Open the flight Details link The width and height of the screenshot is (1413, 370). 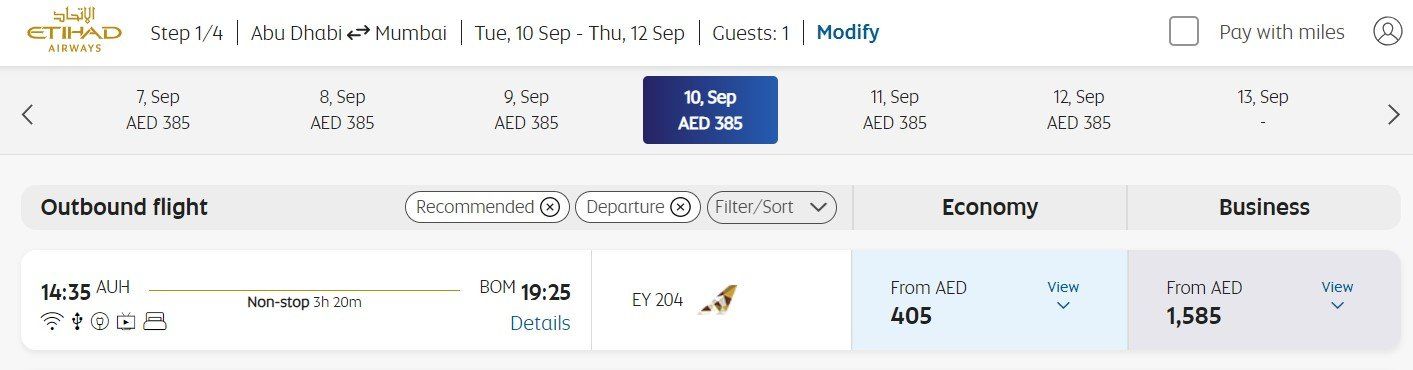pos(540,323)
